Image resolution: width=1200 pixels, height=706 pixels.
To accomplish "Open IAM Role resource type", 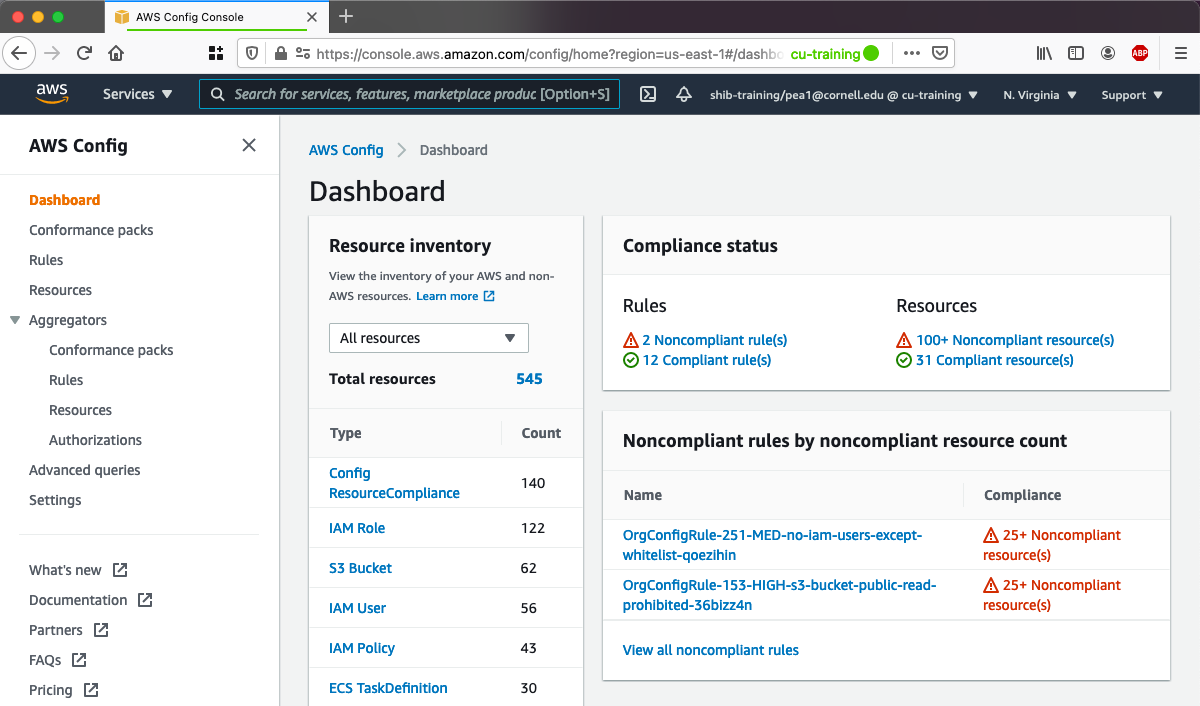I will [x=357, y=528].
